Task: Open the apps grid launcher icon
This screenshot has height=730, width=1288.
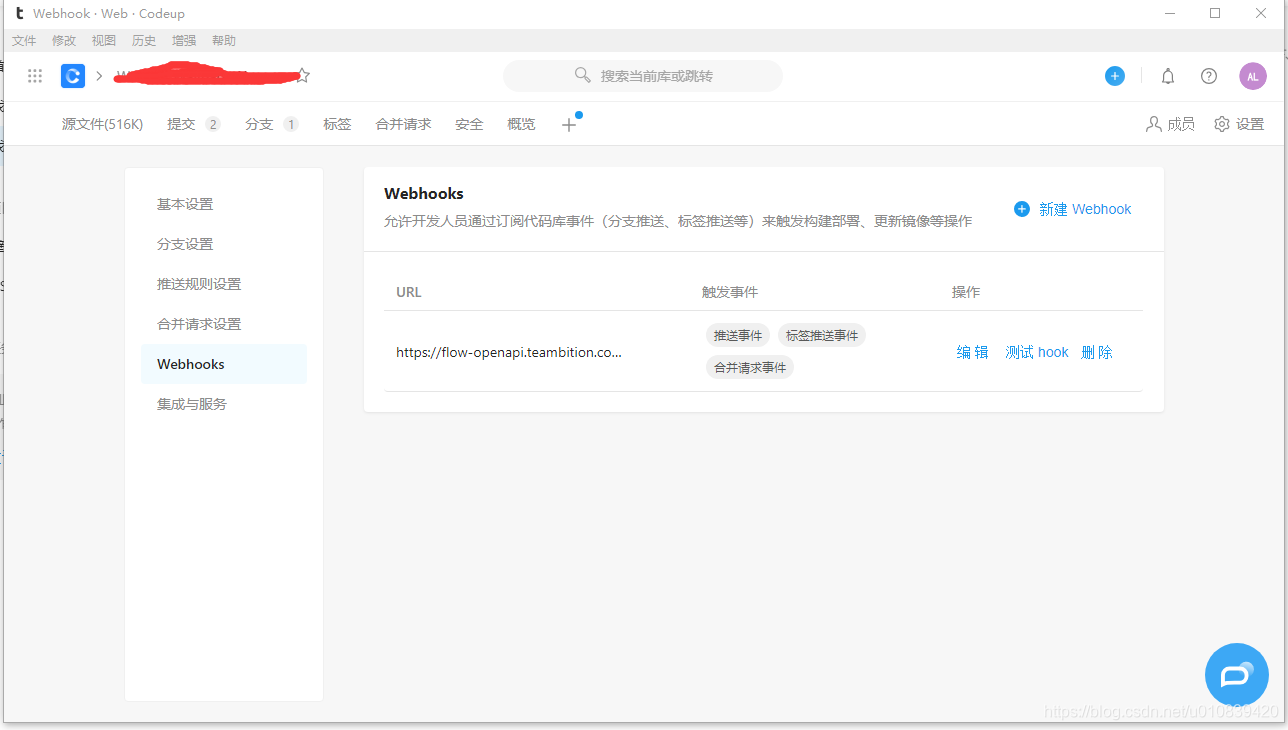Action: coord(35,76)
